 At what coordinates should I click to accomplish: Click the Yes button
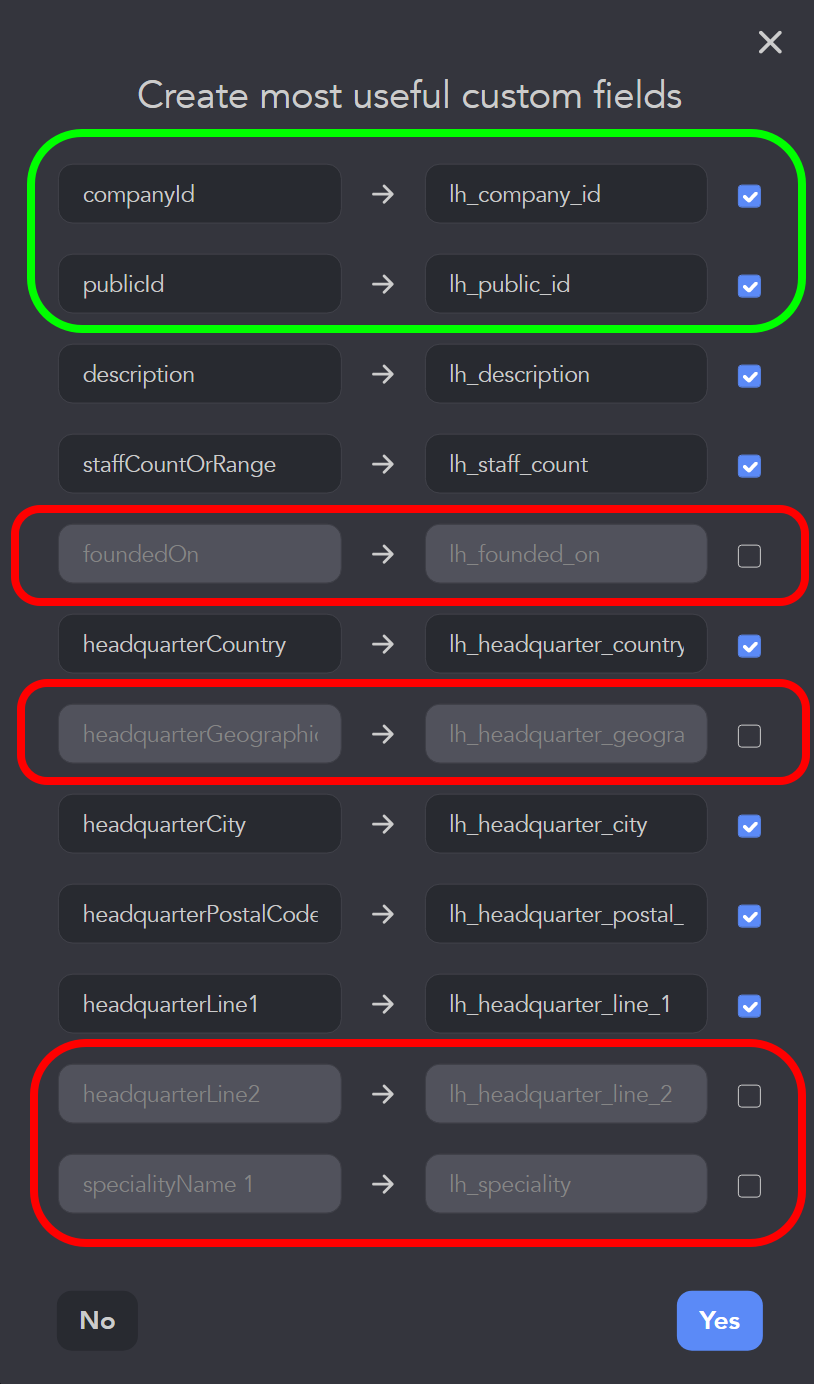[720, 1321]
